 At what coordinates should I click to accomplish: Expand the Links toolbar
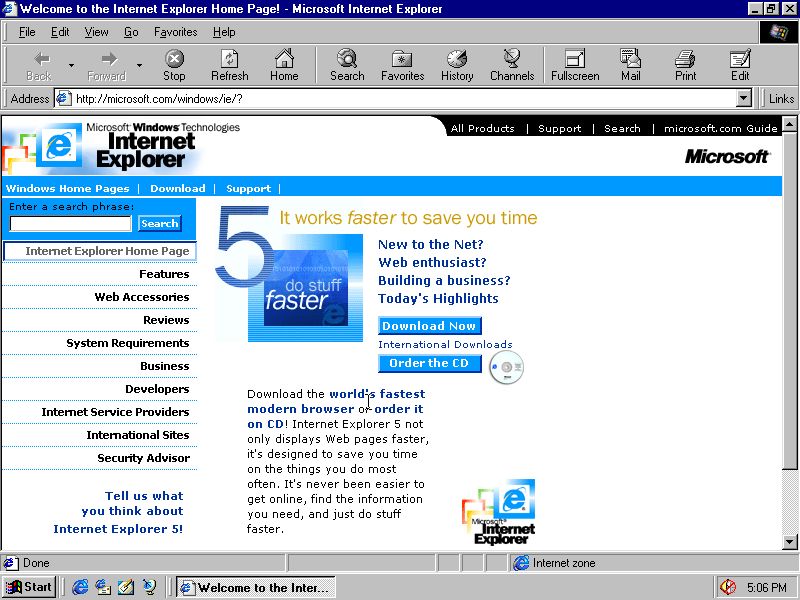click(x=781, y=98)
